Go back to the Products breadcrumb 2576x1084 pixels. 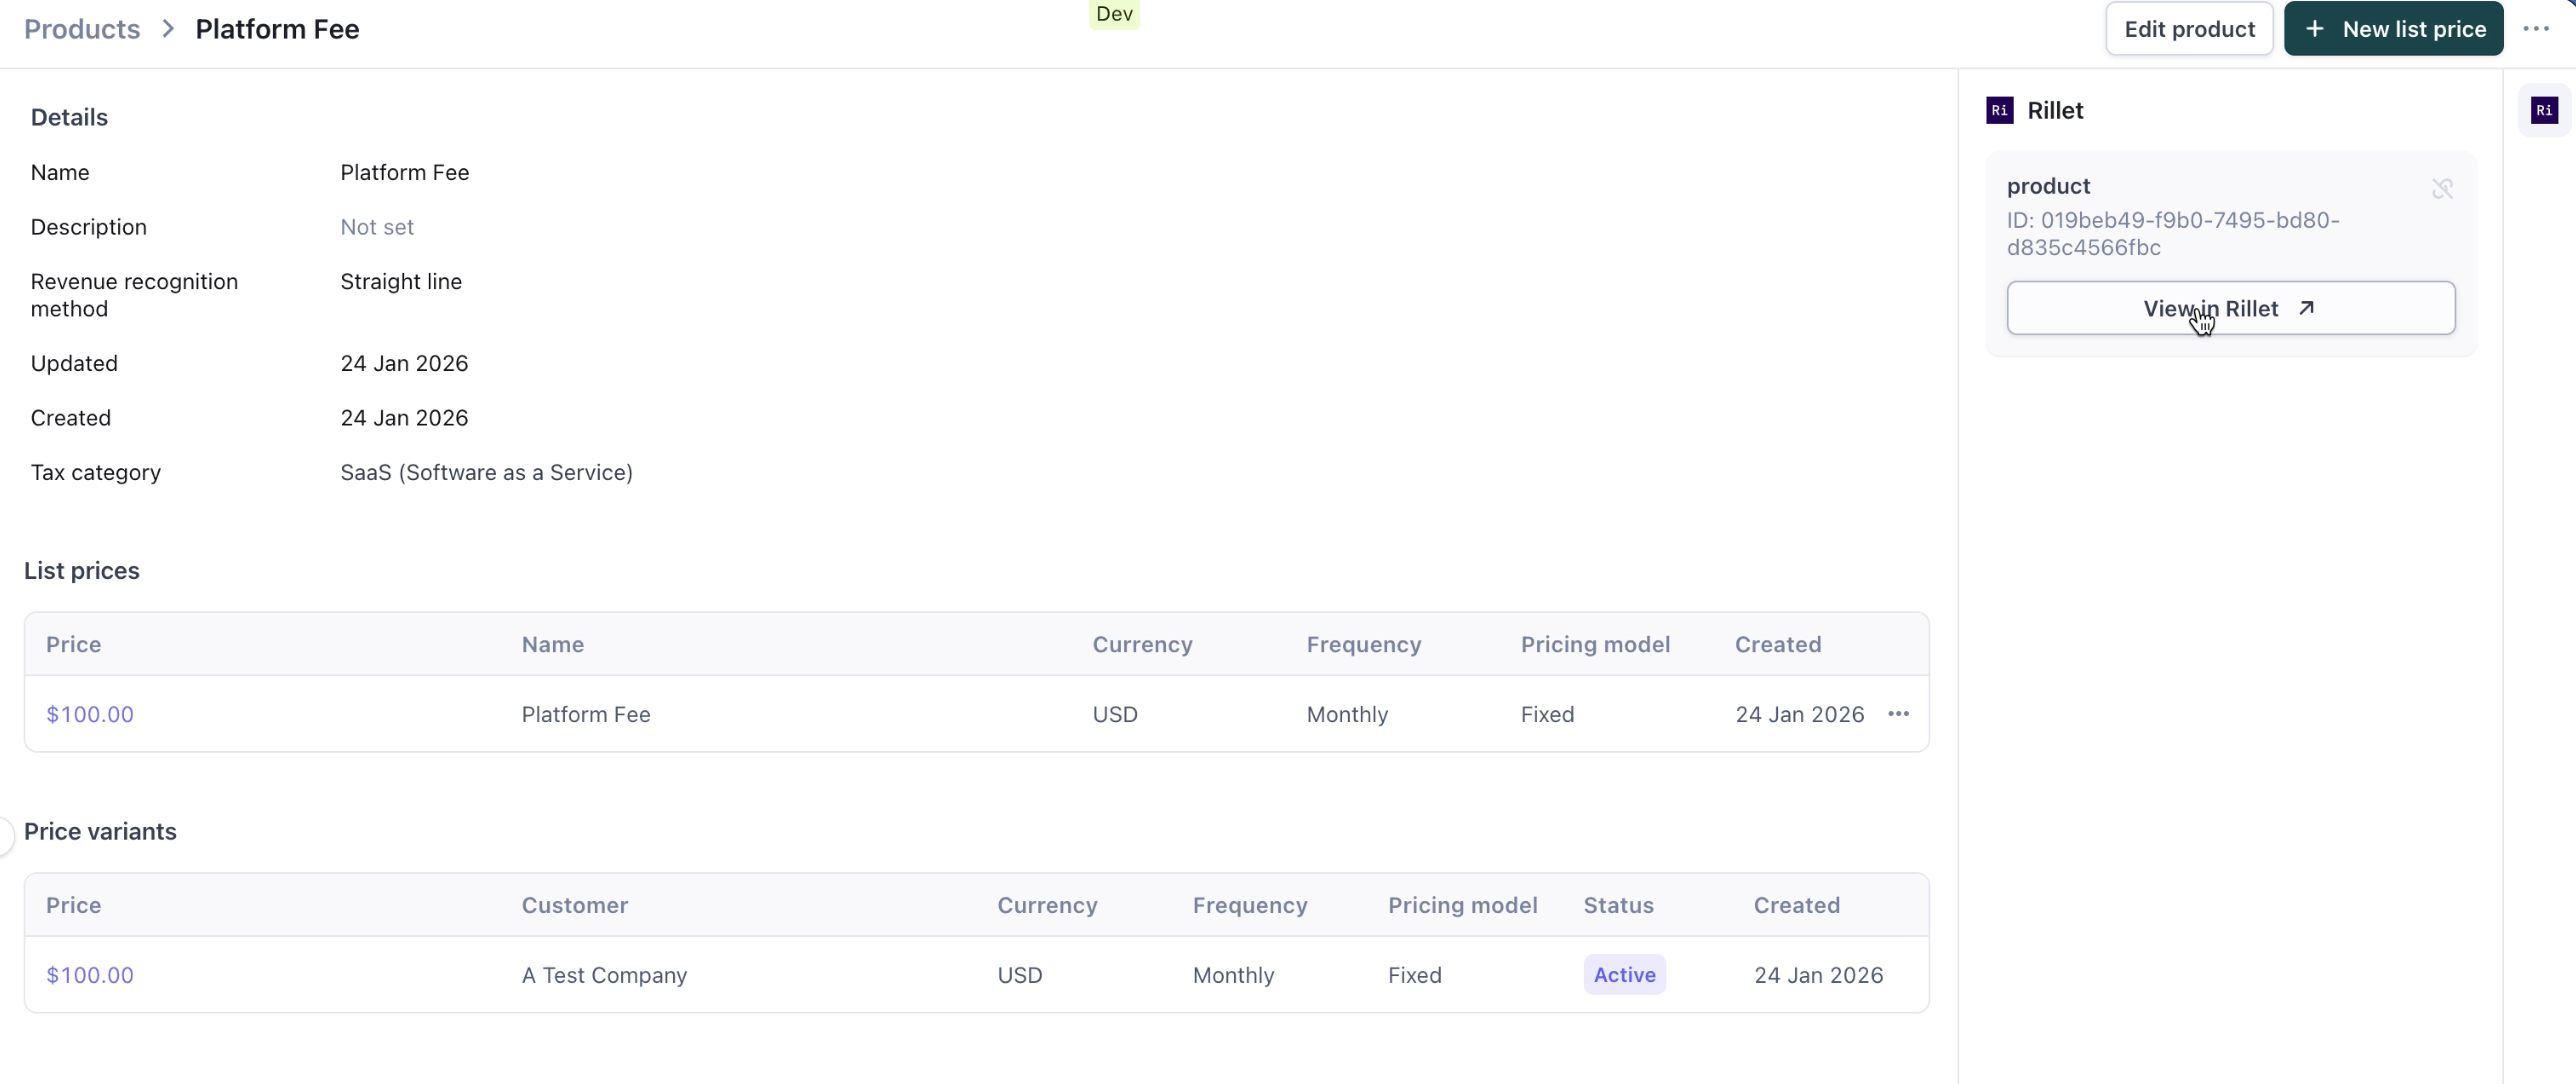click(82, 29)
